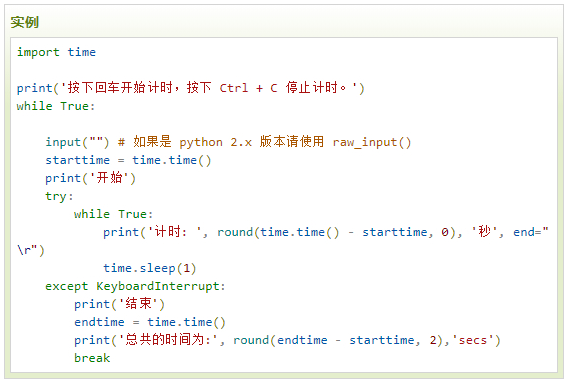Click the print('总共的时间为:' statement
The height and width of the screenshot is (386, 571).
pos(149,340)
